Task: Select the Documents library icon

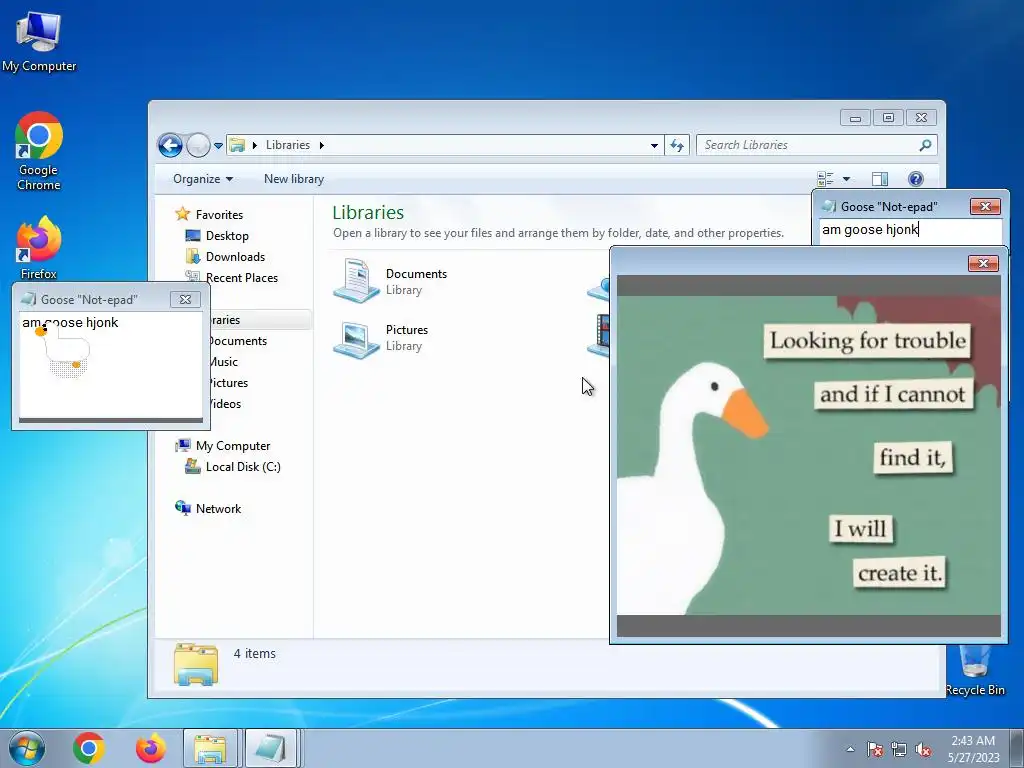Action: coord(356,280)
